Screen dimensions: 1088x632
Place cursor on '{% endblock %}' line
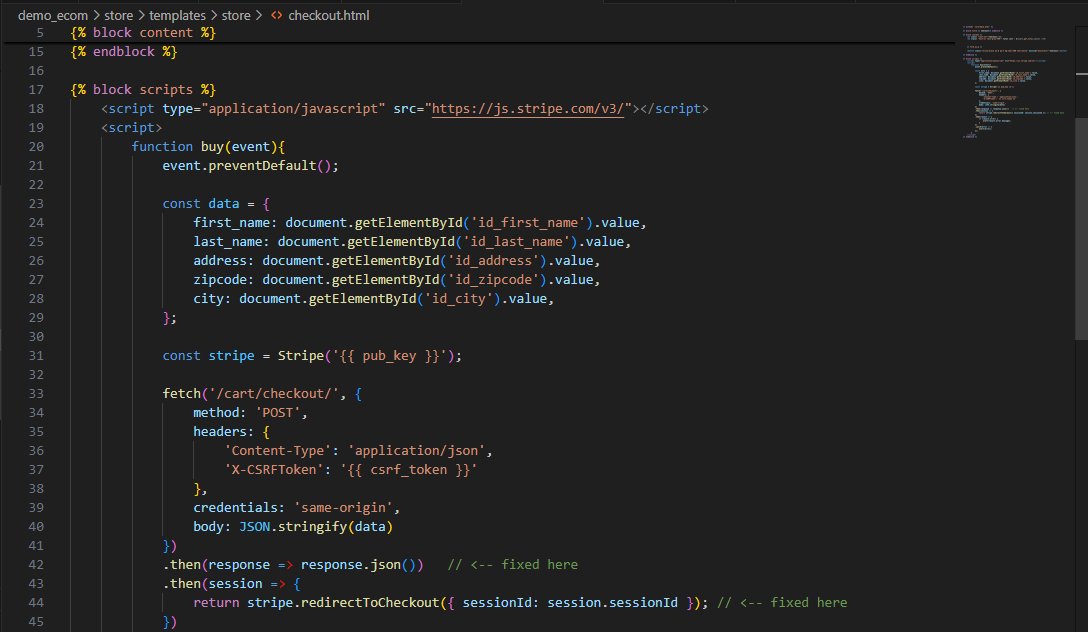(124, 51)
